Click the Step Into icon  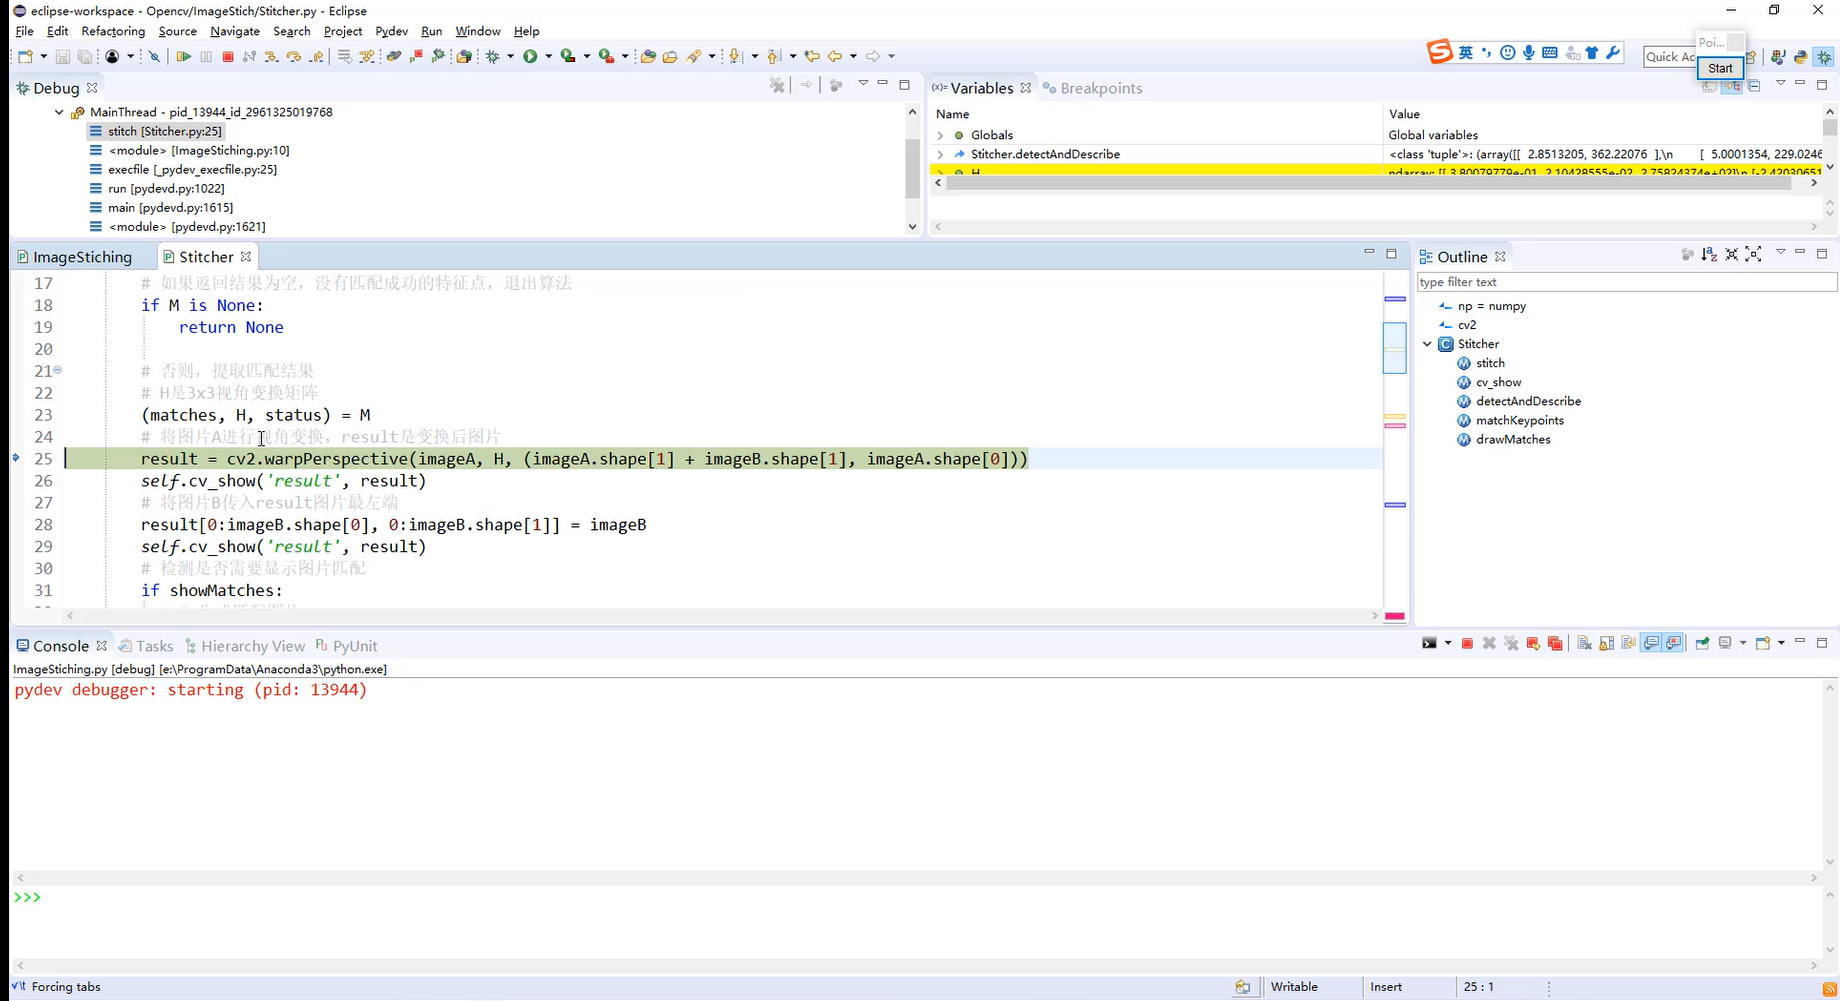pyautogui.click(x=271, y=57)
